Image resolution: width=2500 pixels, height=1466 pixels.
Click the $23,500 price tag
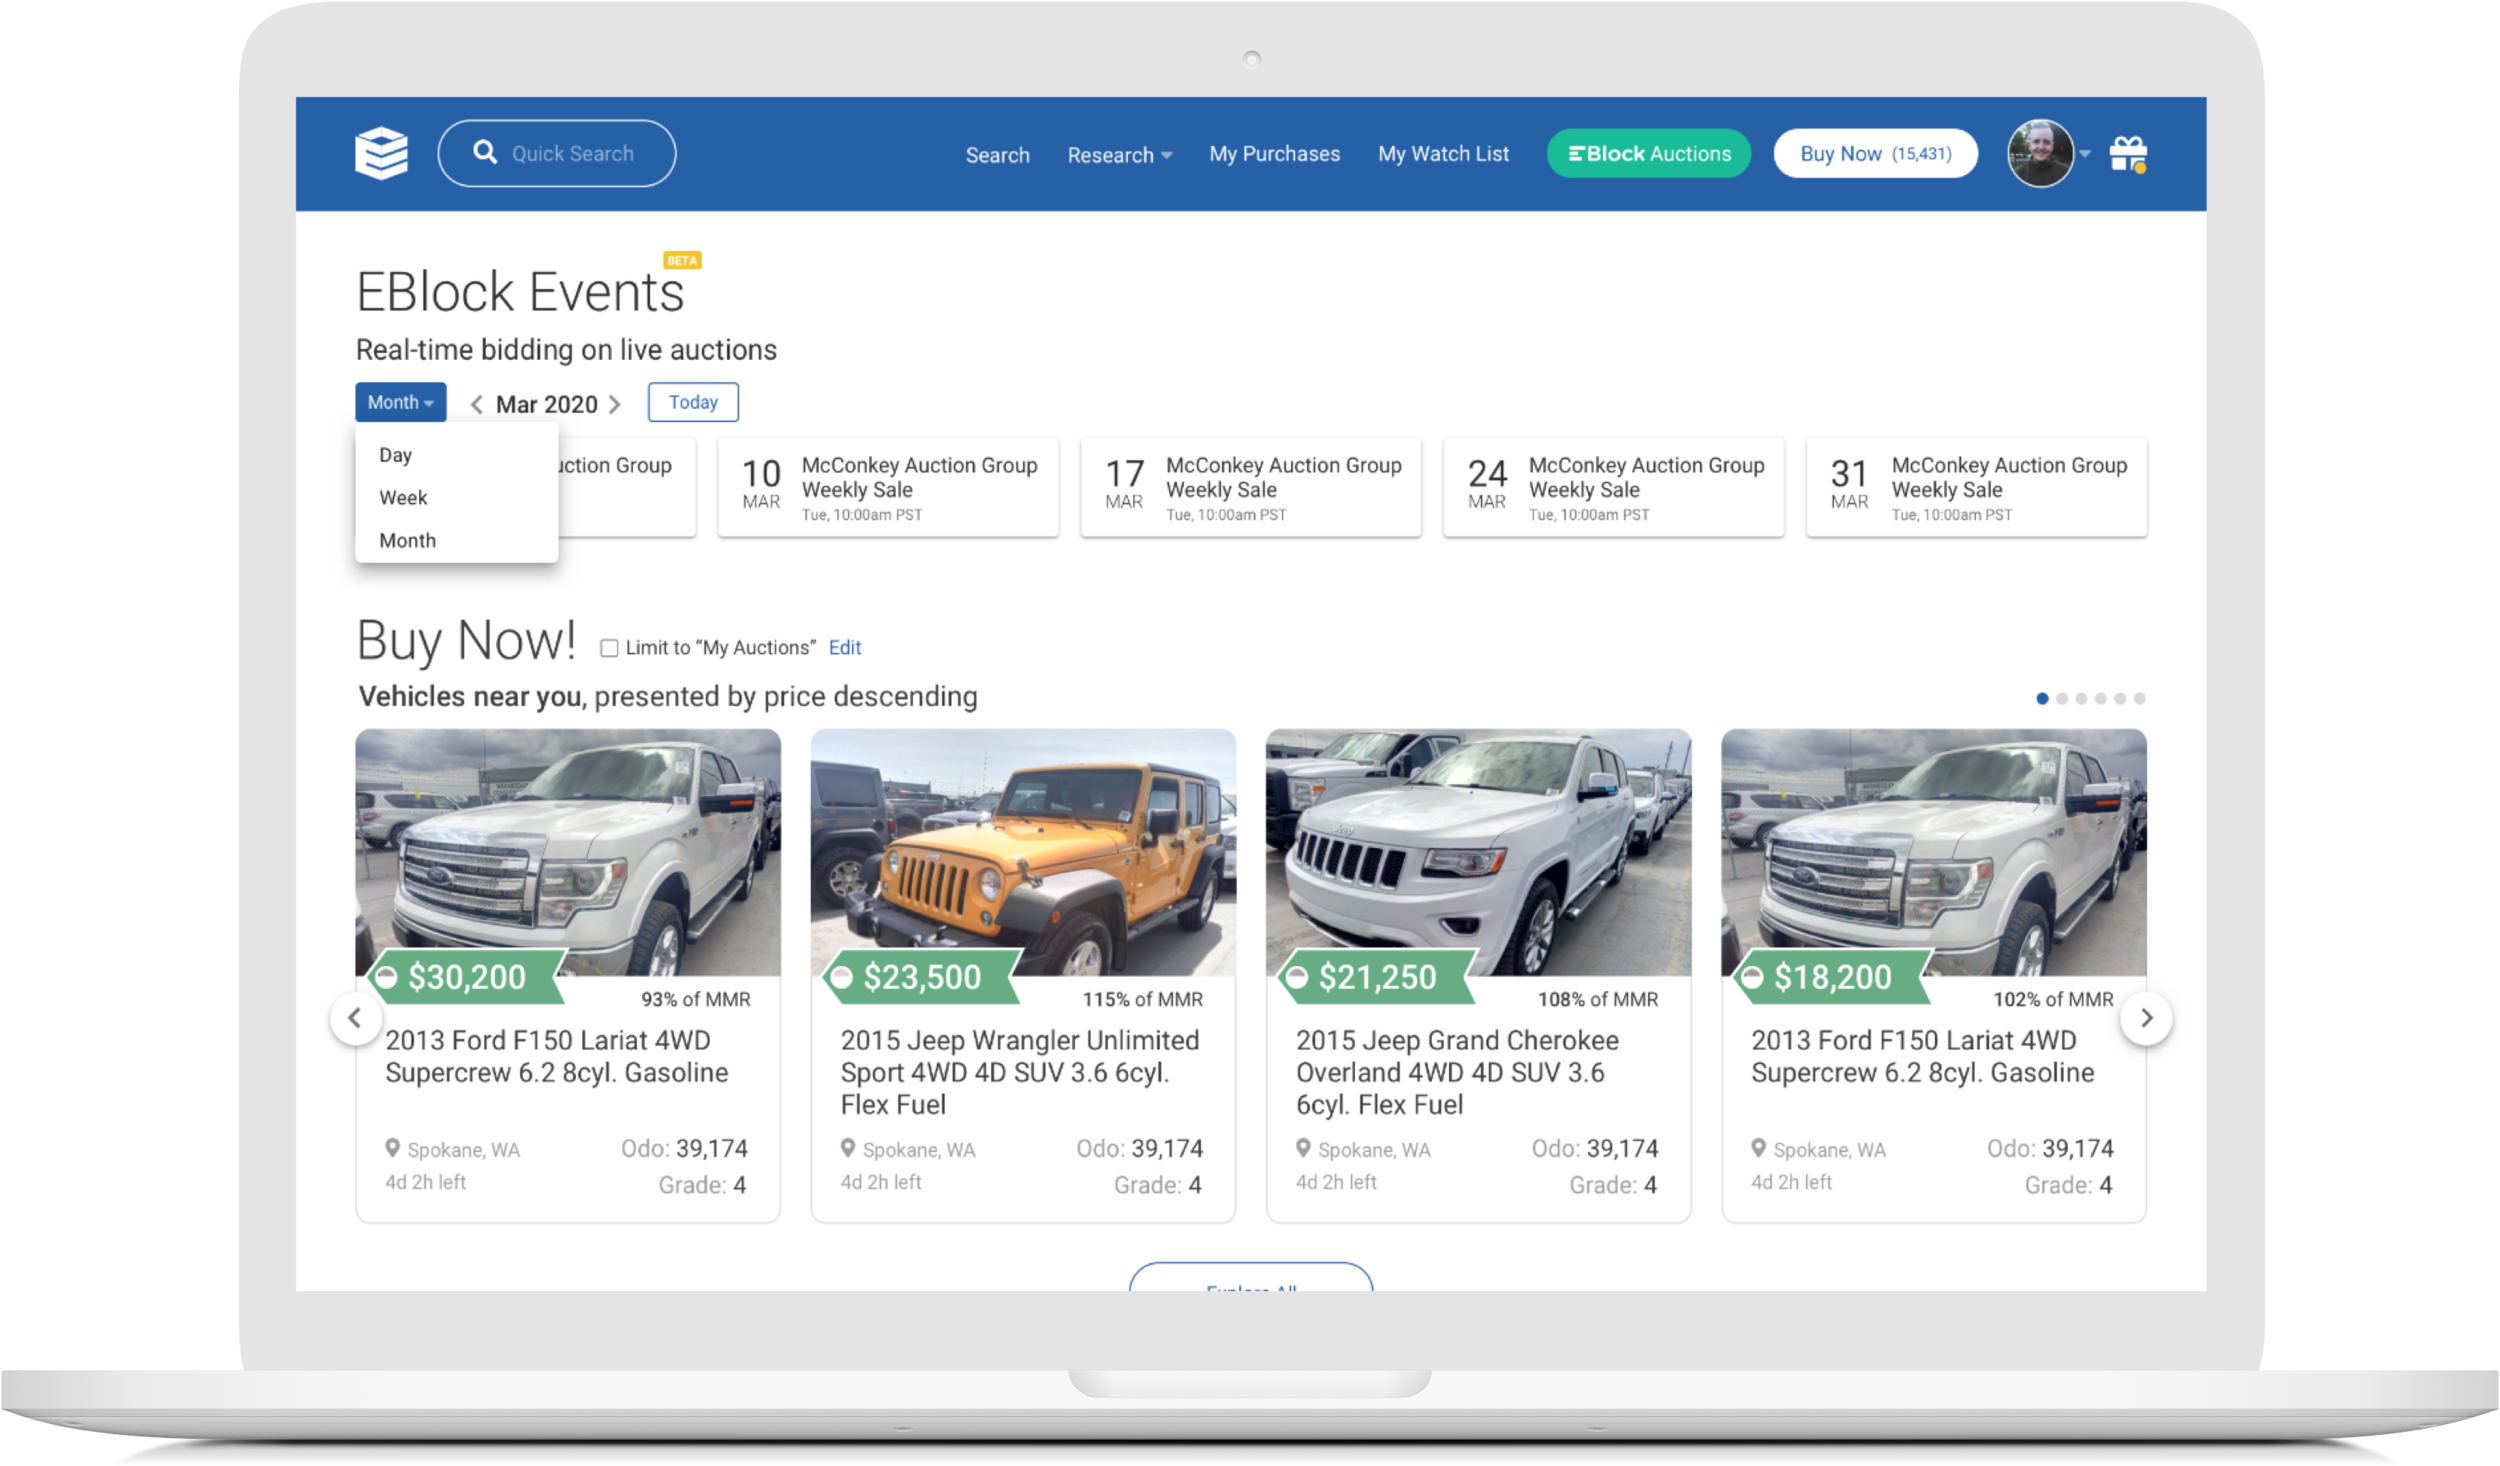(x=921, y=977)
